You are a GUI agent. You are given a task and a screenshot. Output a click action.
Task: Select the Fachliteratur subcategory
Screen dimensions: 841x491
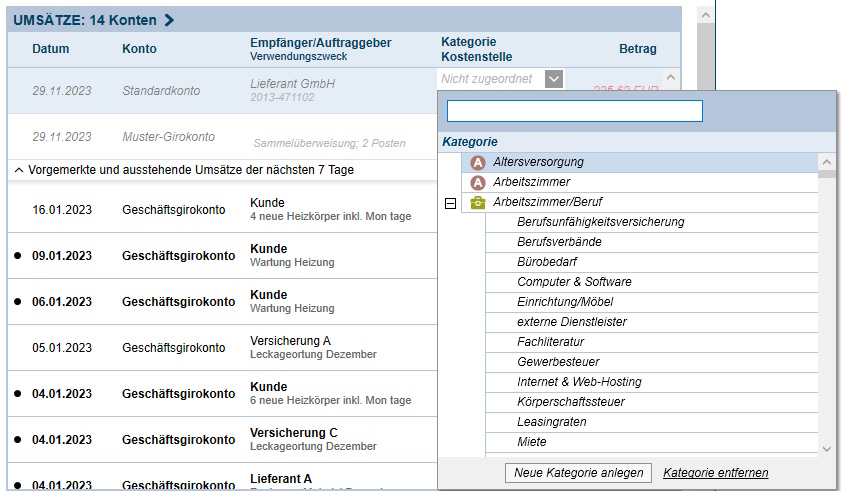click(x=651, y=342)
